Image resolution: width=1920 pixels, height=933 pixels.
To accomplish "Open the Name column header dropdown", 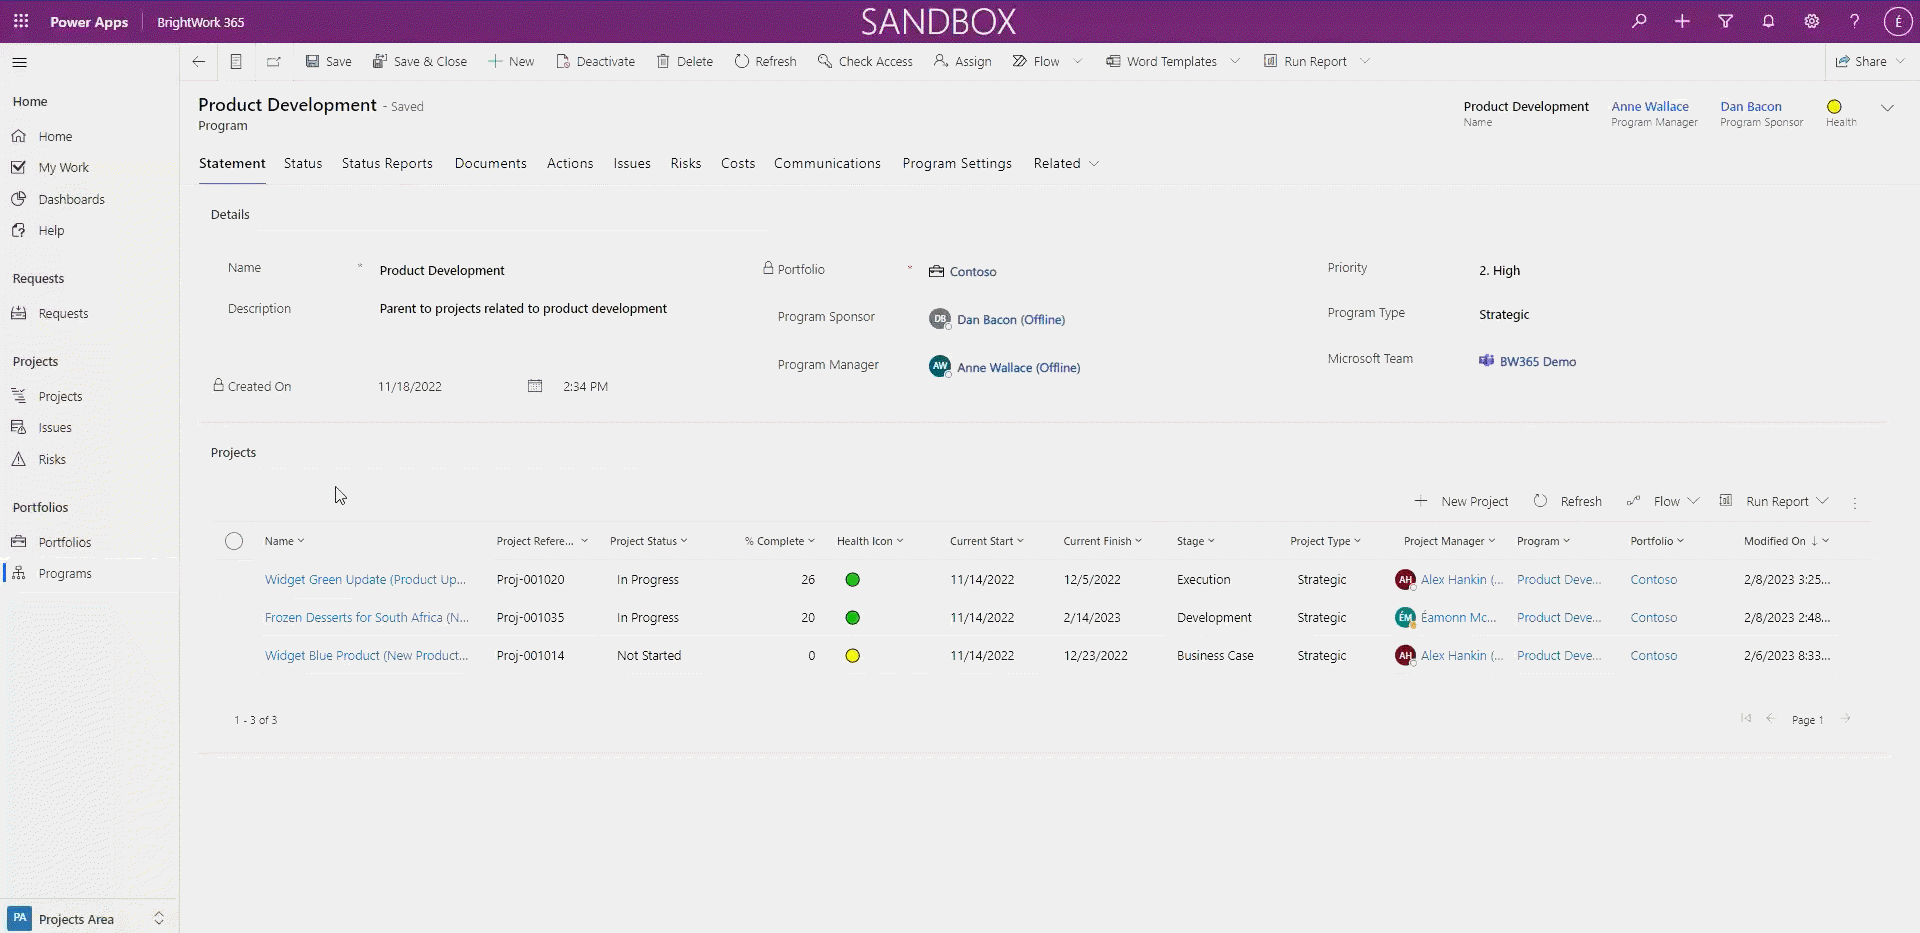I will tap(284, 541).
